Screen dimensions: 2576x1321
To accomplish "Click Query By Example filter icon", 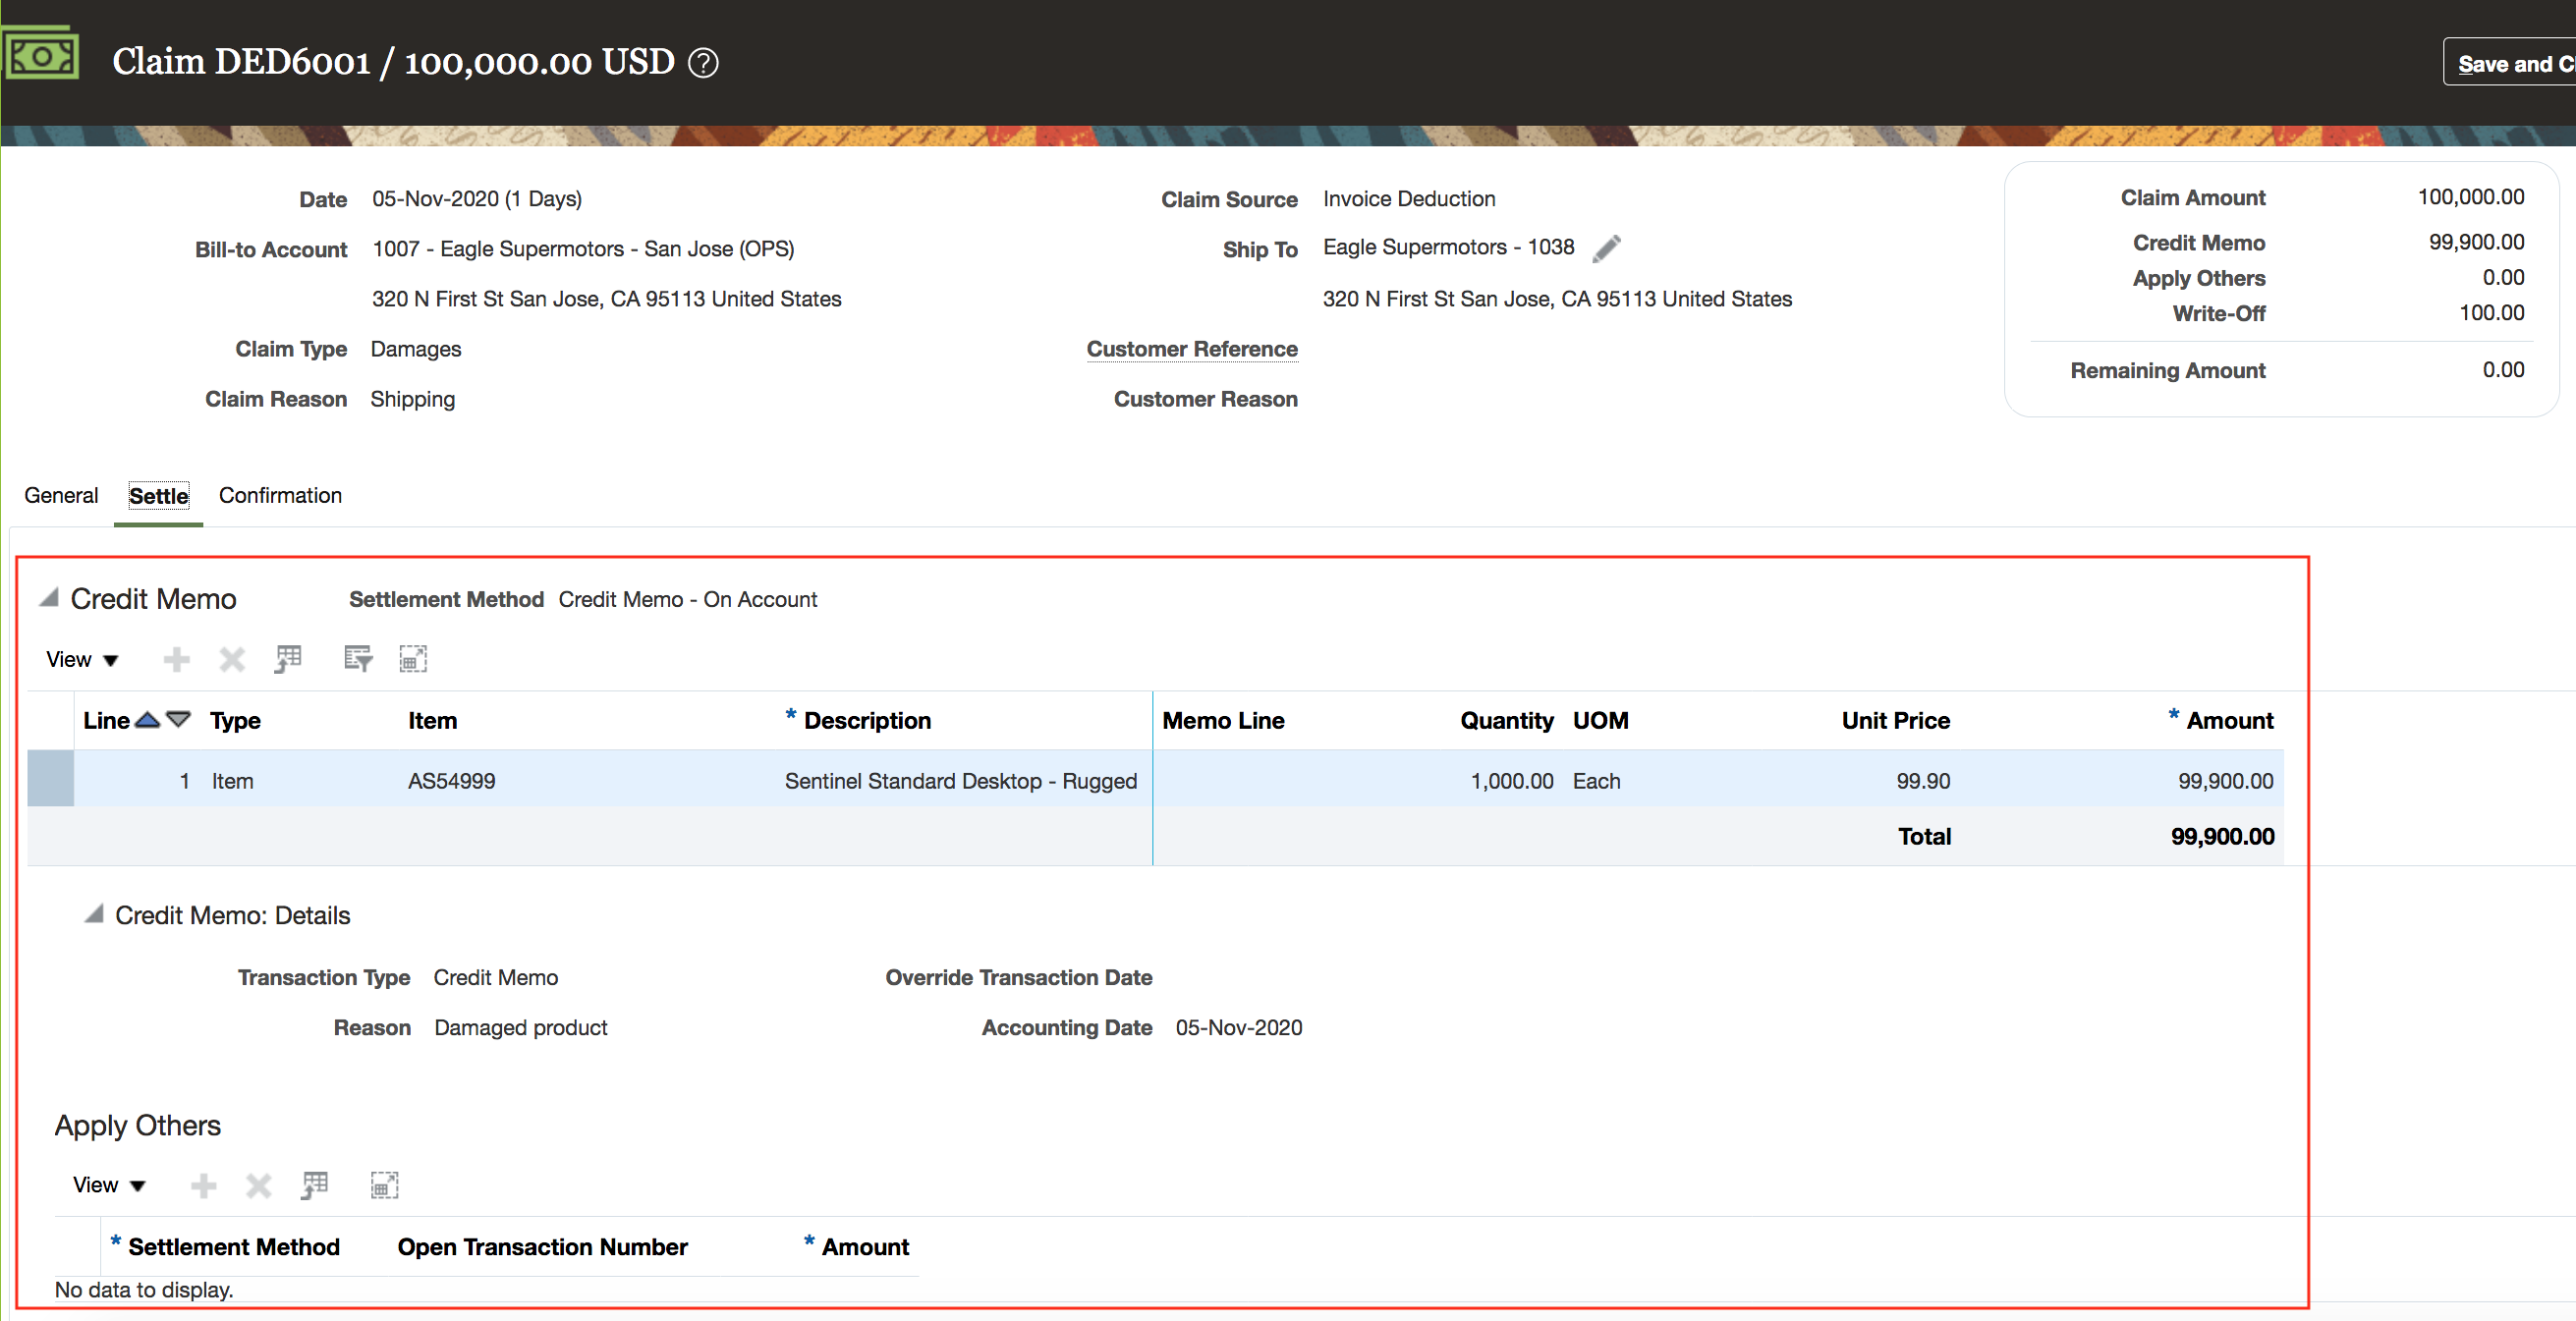I will (x=357, y=659).
